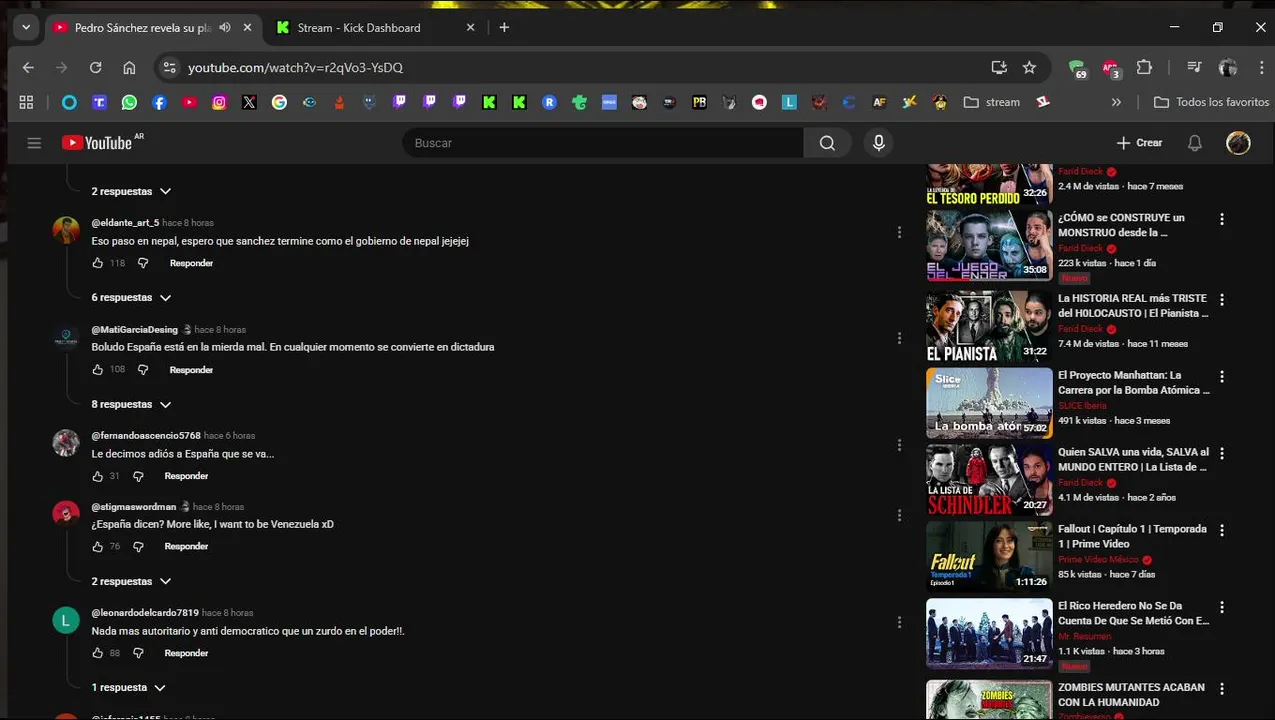Open the X (Twitter) bookmark icon
This screenshot has width=1275, height=720.
[249, 102]
